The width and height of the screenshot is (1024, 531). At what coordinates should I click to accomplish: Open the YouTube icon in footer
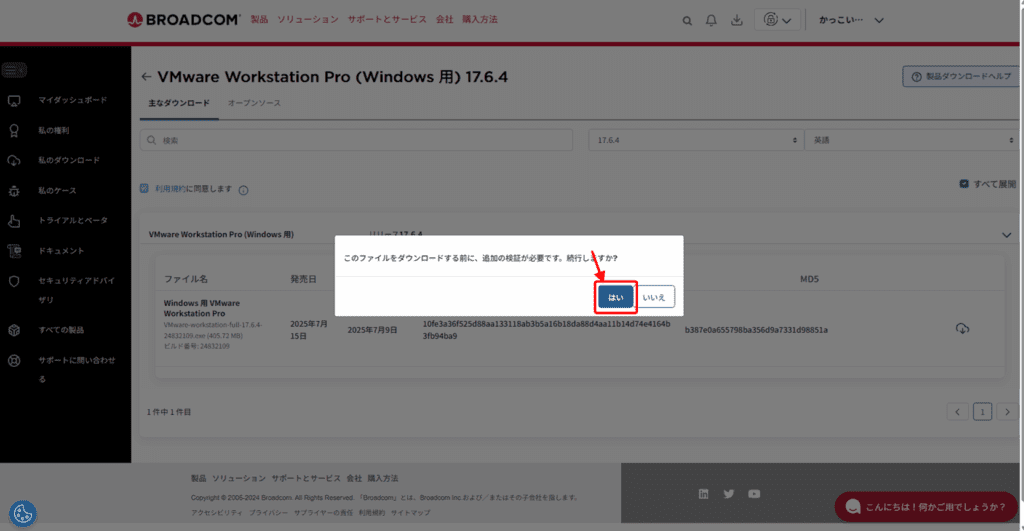pyautogui.click(x=754, y=494)
